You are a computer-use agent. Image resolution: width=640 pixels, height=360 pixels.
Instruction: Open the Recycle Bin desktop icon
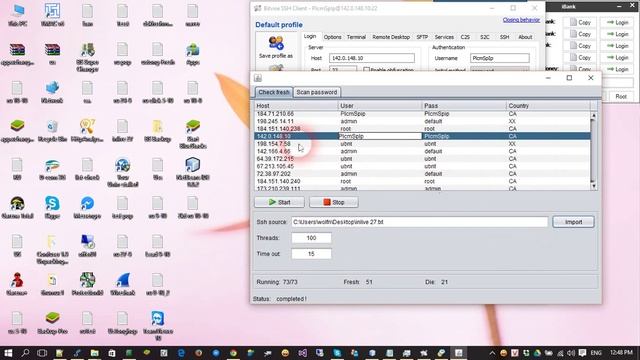click(x=52, y=130)
